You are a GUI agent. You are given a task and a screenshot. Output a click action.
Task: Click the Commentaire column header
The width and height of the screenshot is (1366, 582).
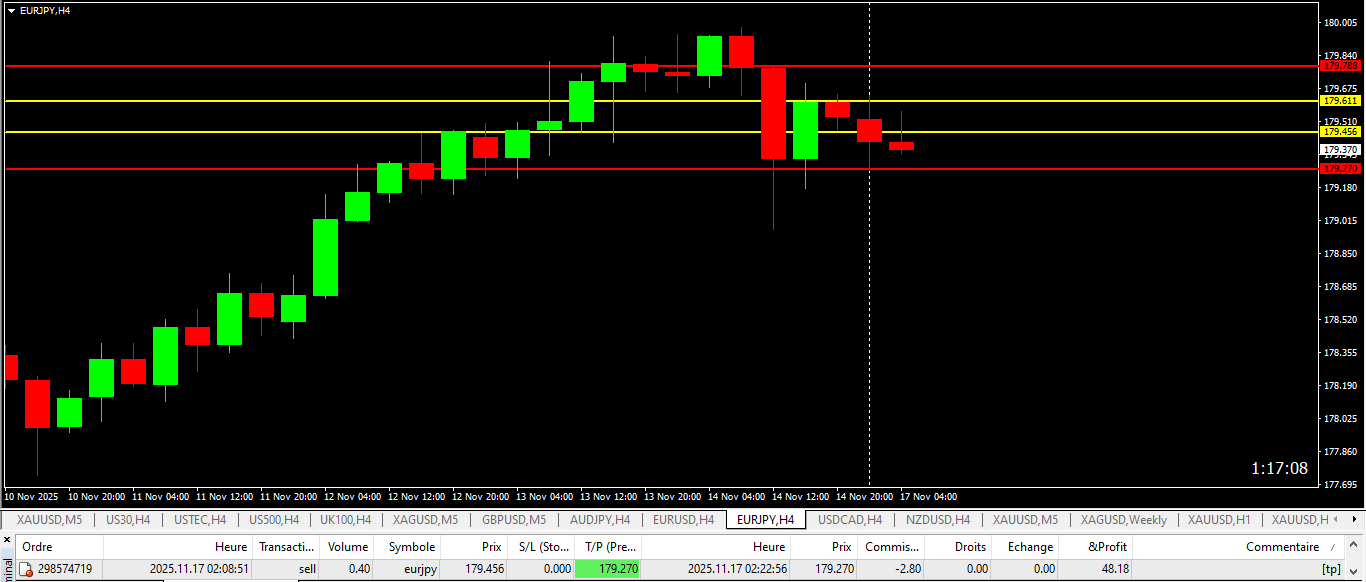[x=1282, y=547]
